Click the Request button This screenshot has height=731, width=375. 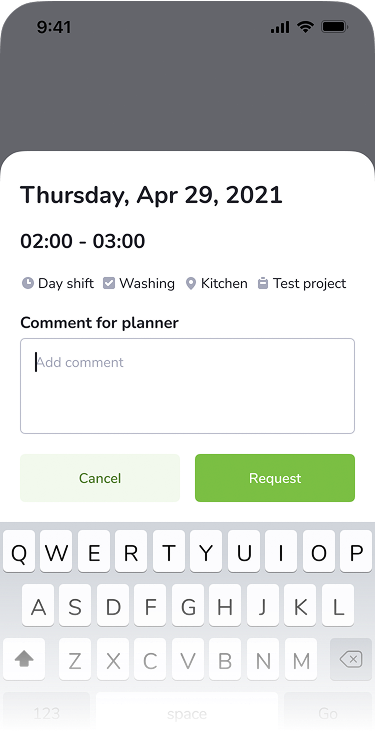[275, 478]
